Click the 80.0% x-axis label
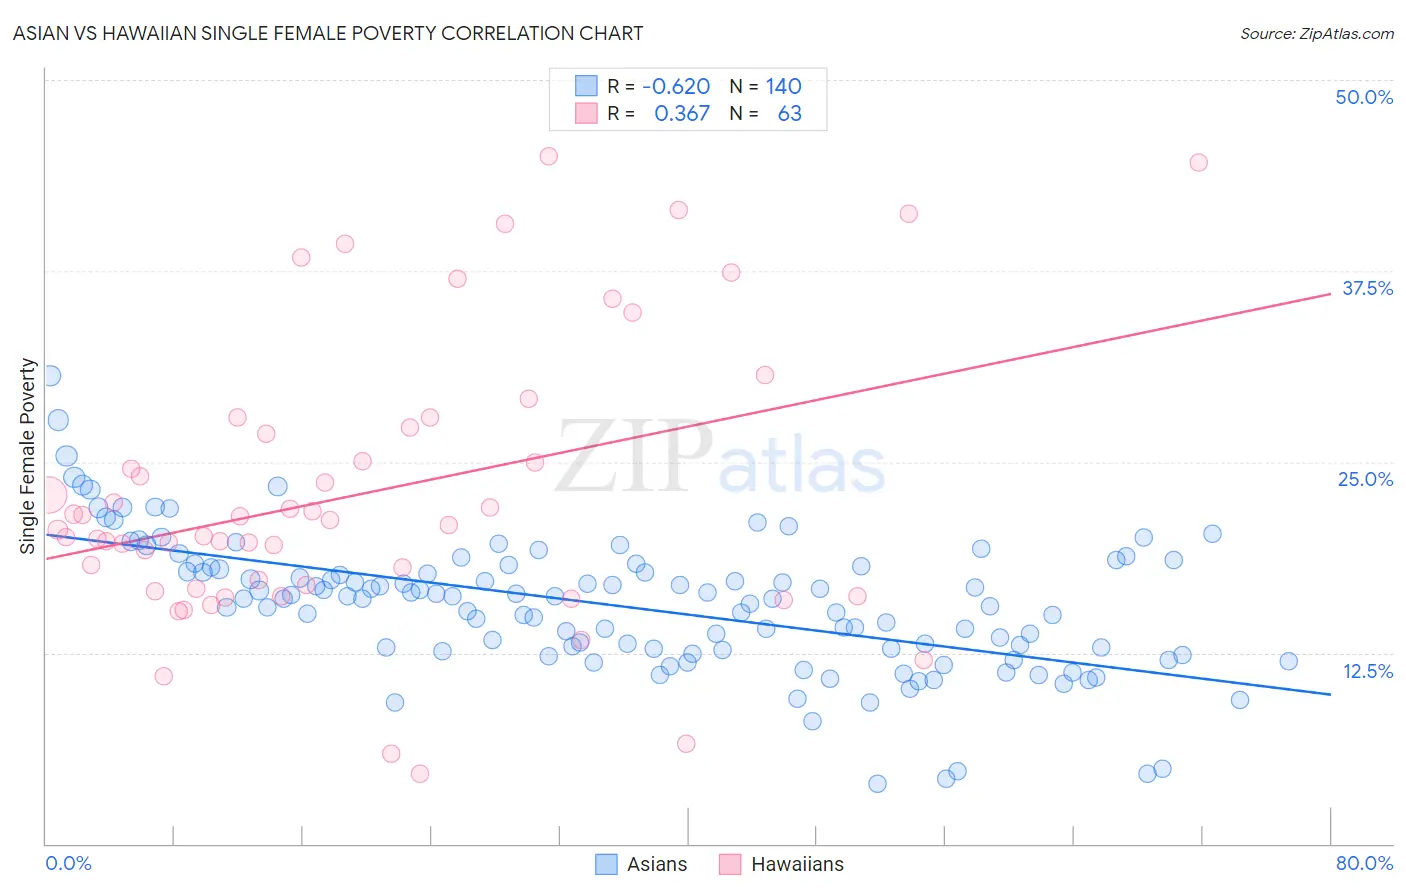The width and height of the screenshot is (1406, 892). click(1364, 863)
